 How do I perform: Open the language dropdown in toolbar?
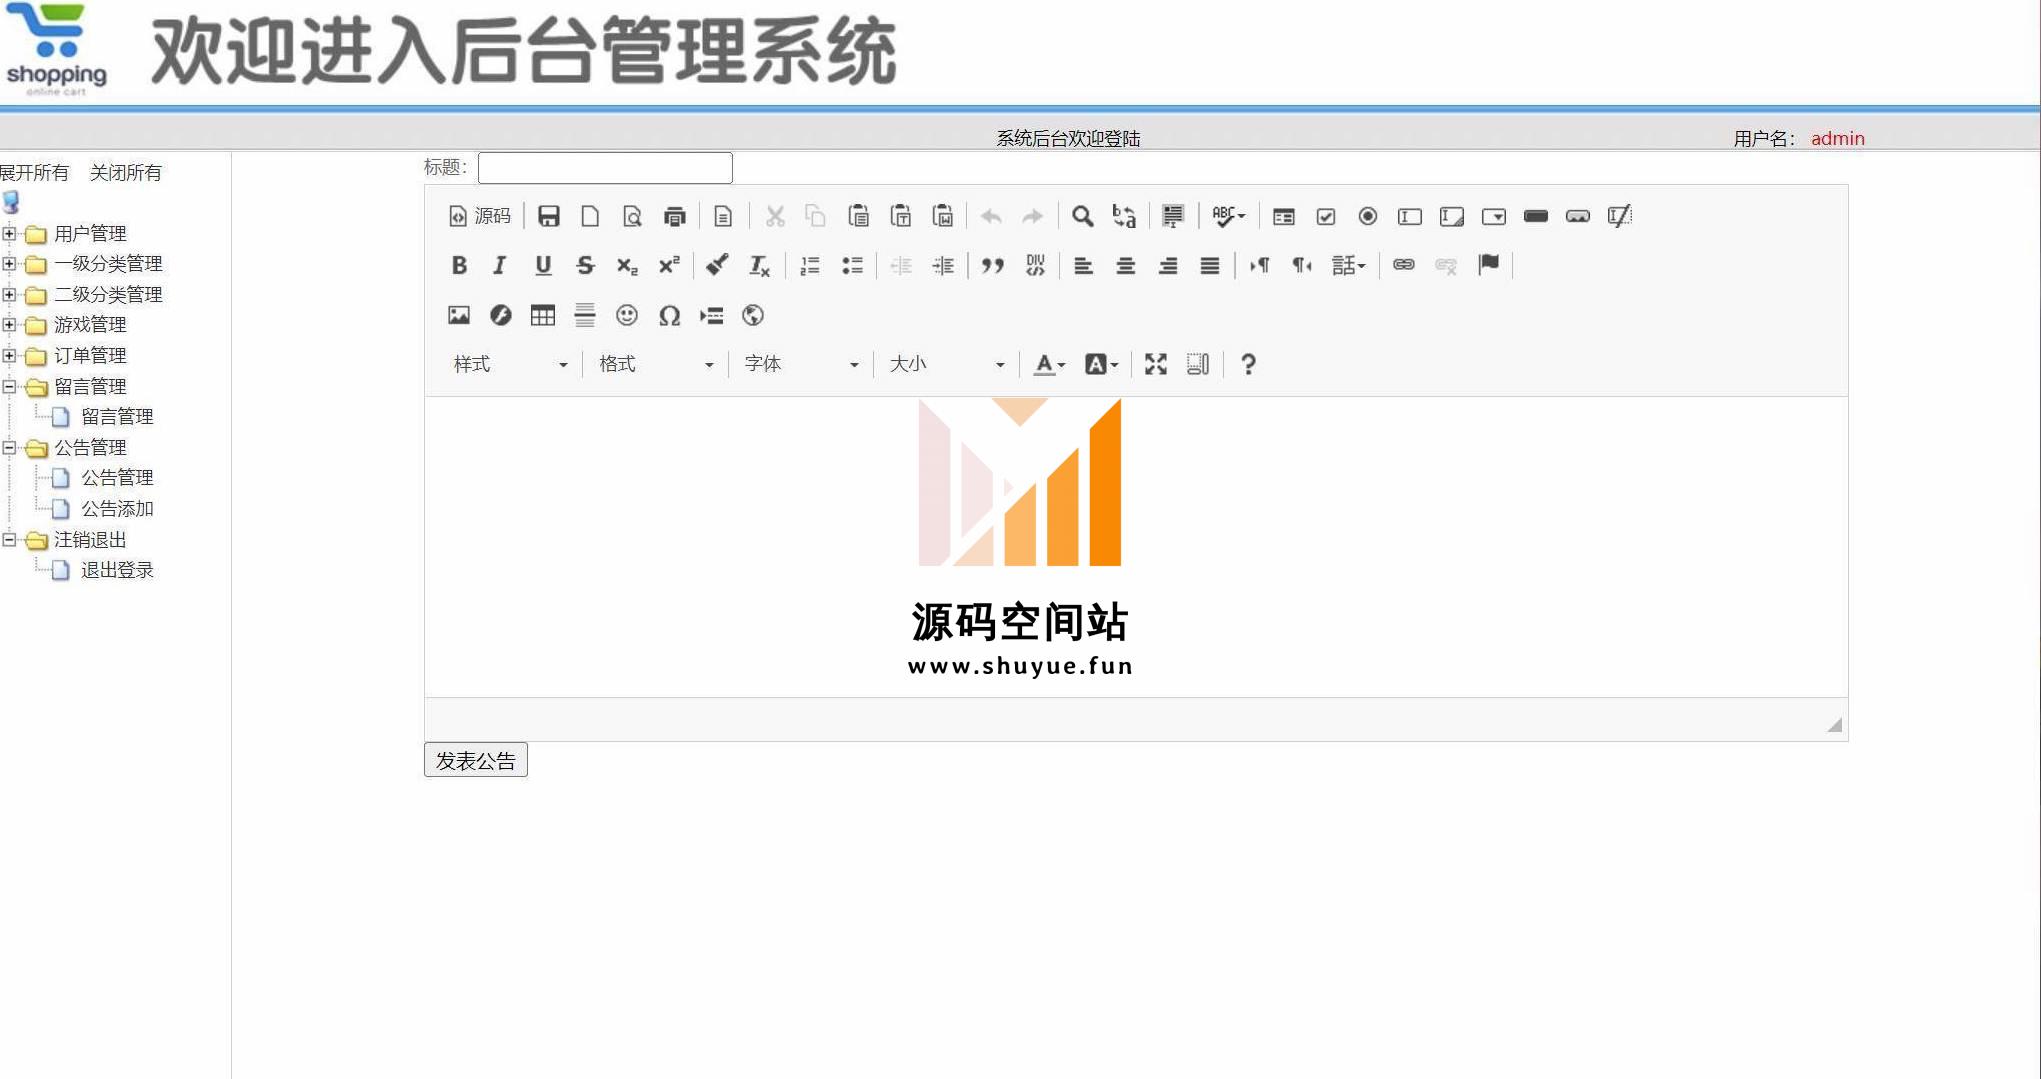pyautogui.click(x=1348, y=265)
